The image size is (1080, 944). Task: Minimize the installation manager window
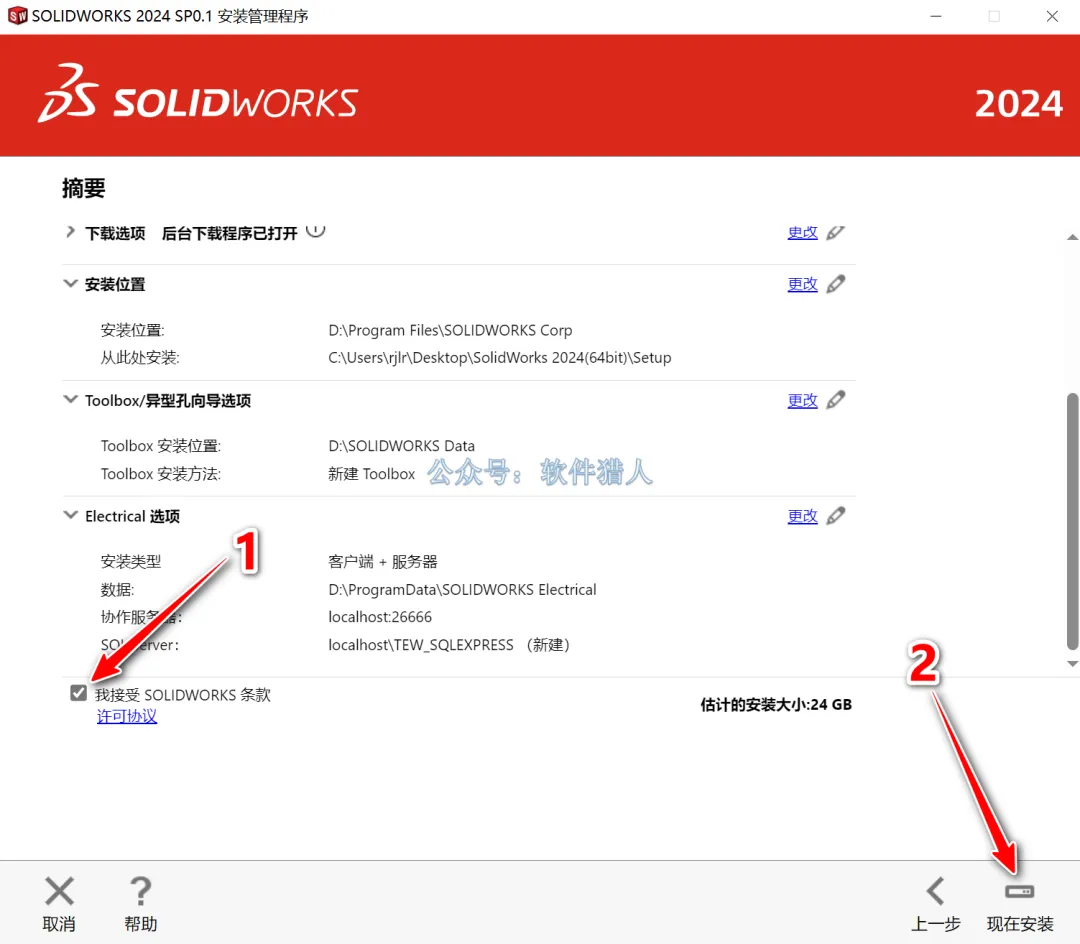(935, 16)
